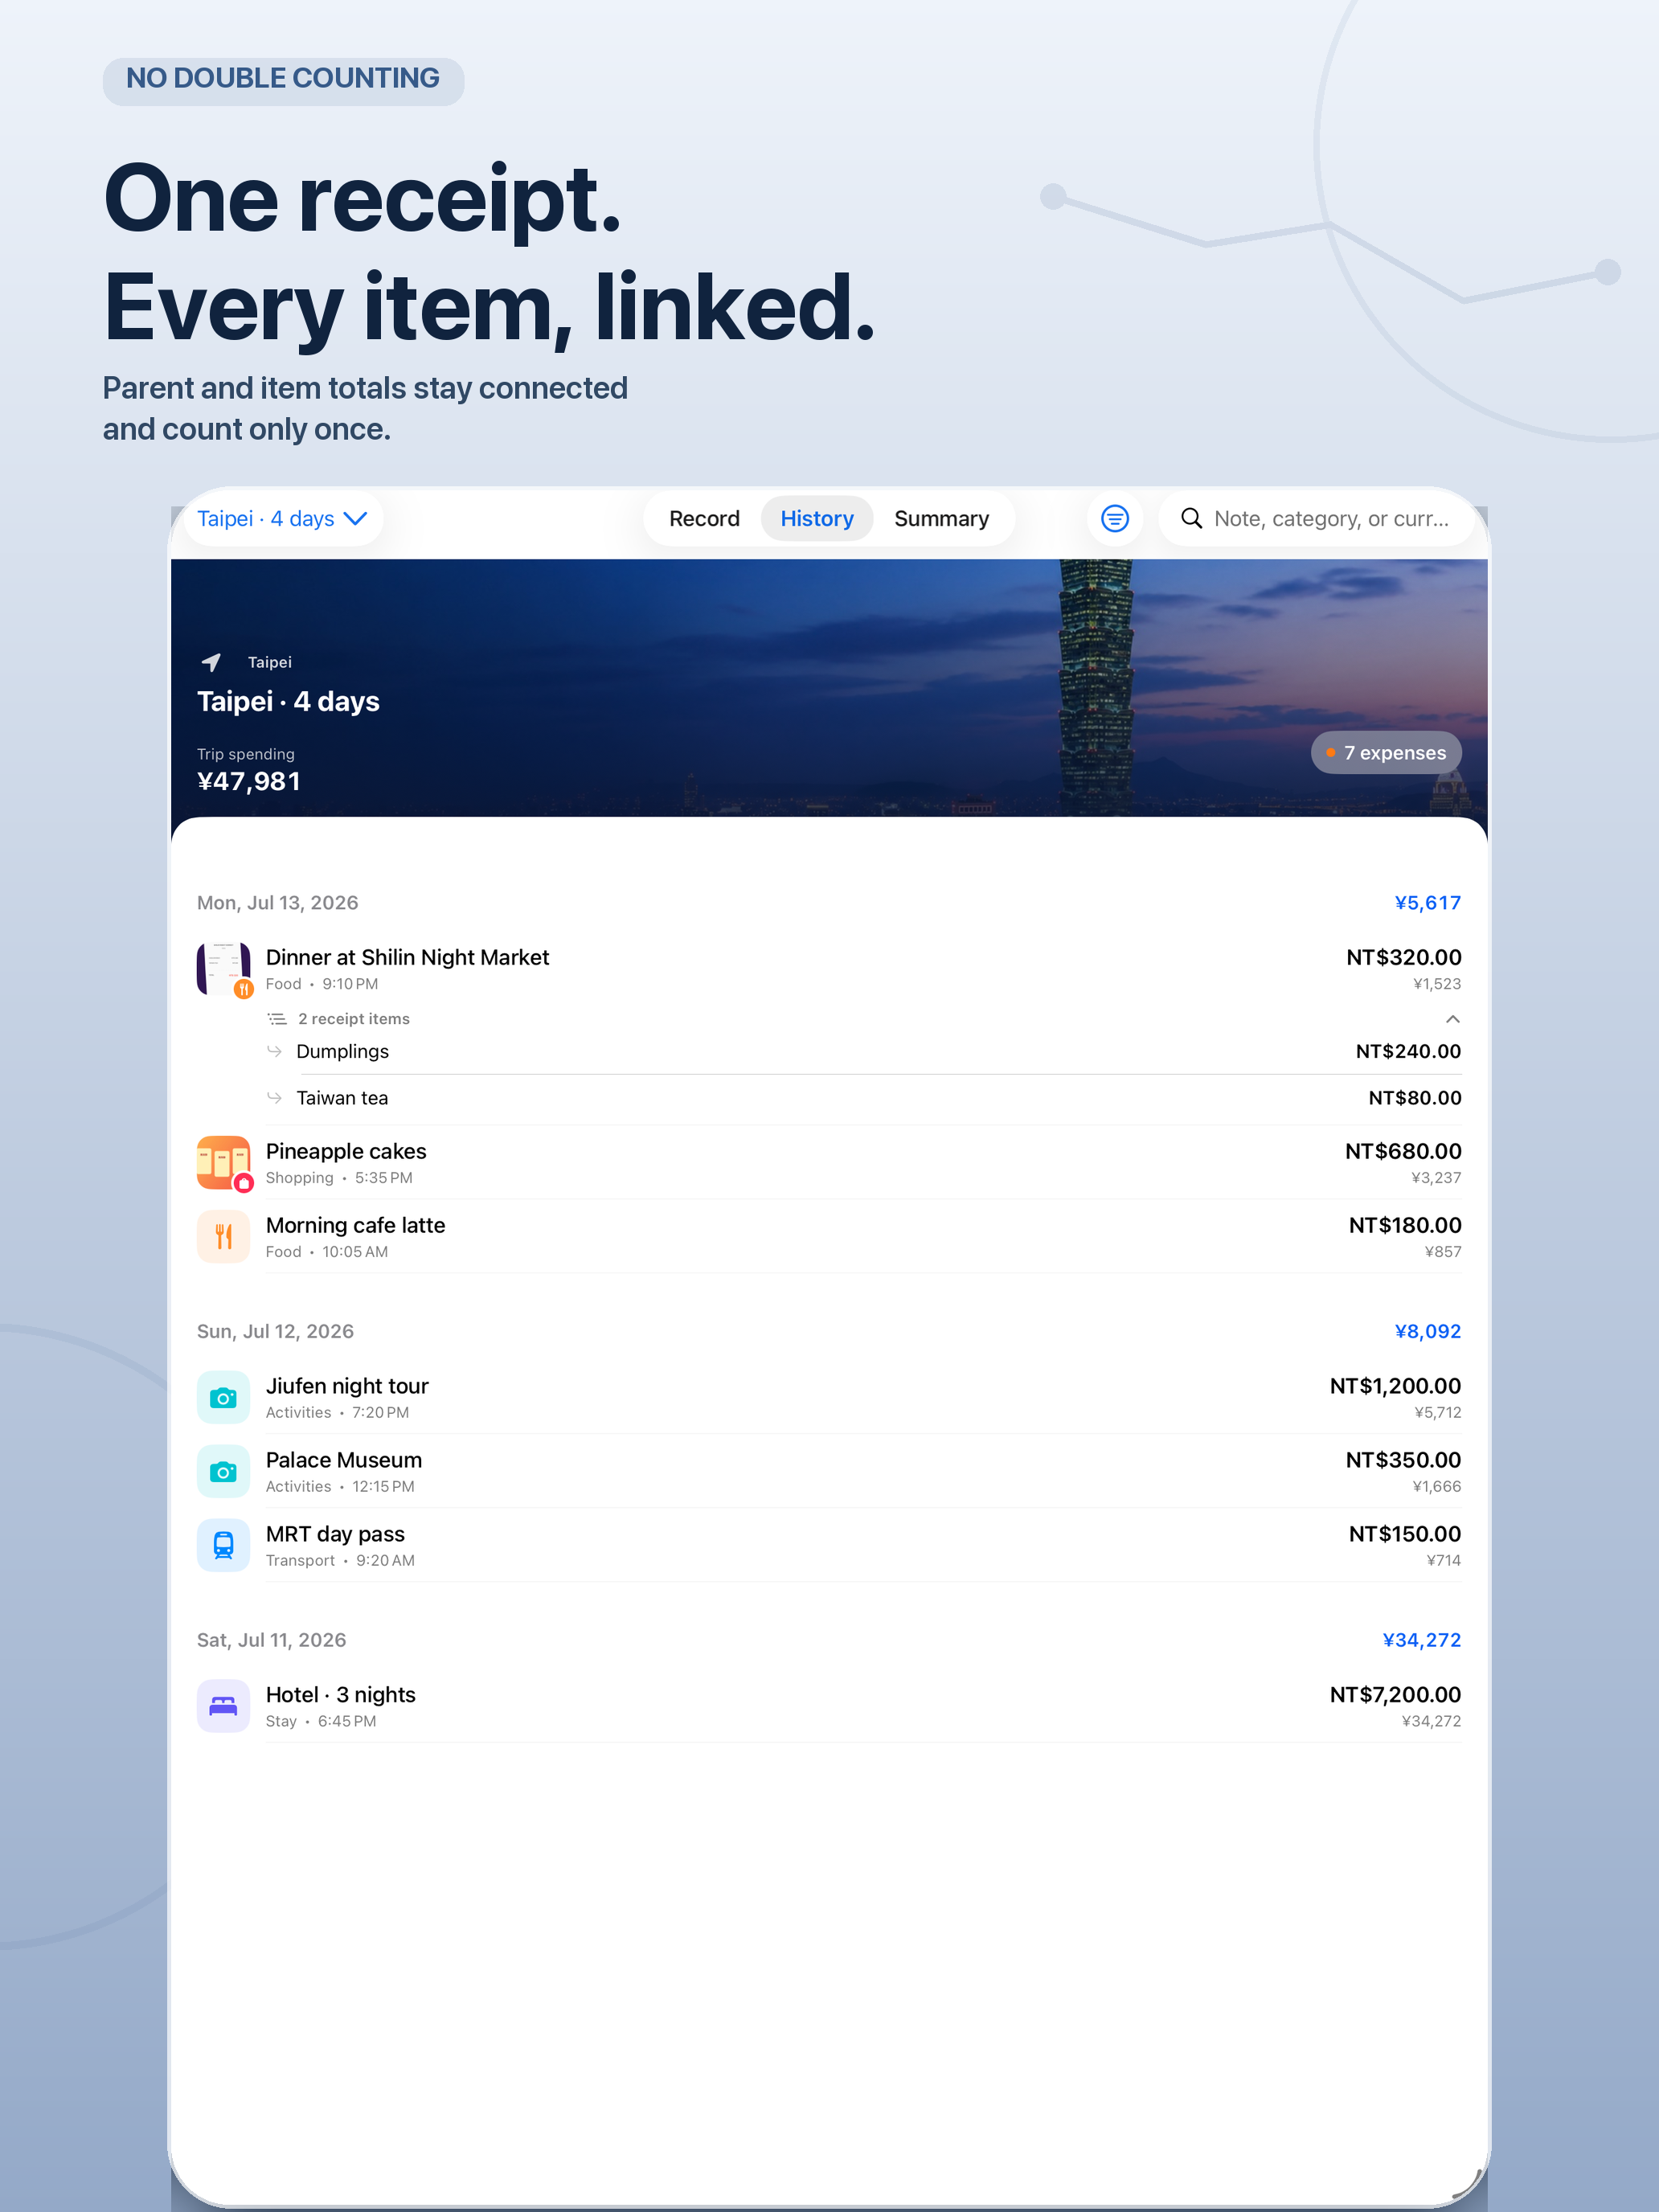Screen dimensions: 1659x2212
Task: Click the camera icon for Jiufen night tour
Action: point(223,1397)
